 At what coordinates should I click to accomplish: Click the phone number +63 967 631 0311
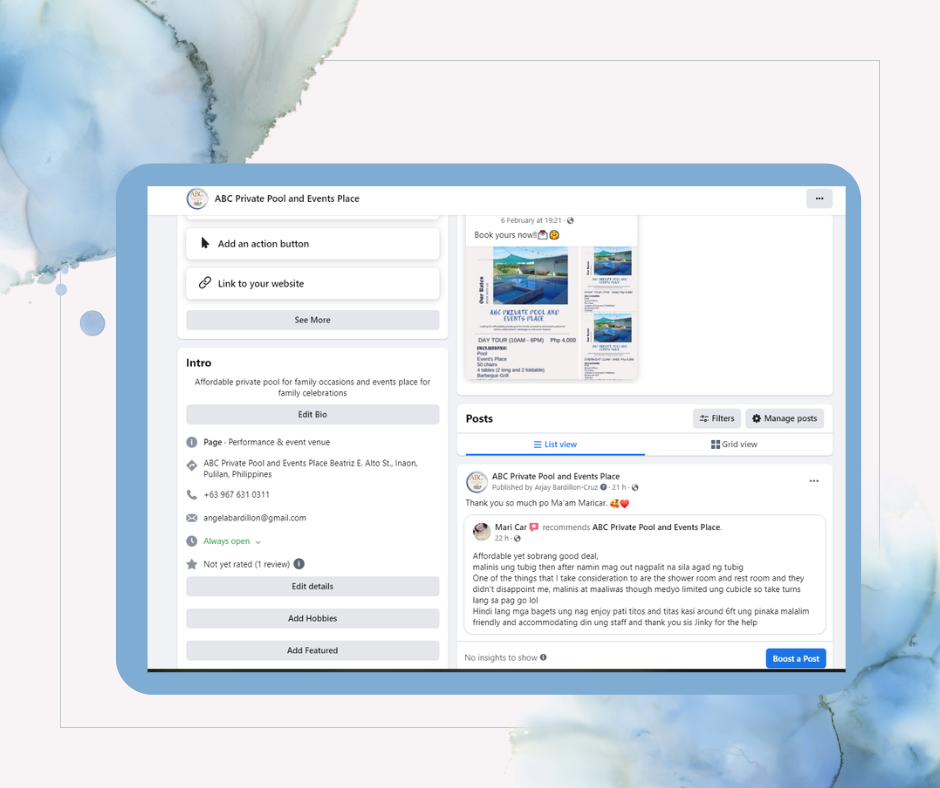[236, 495]
